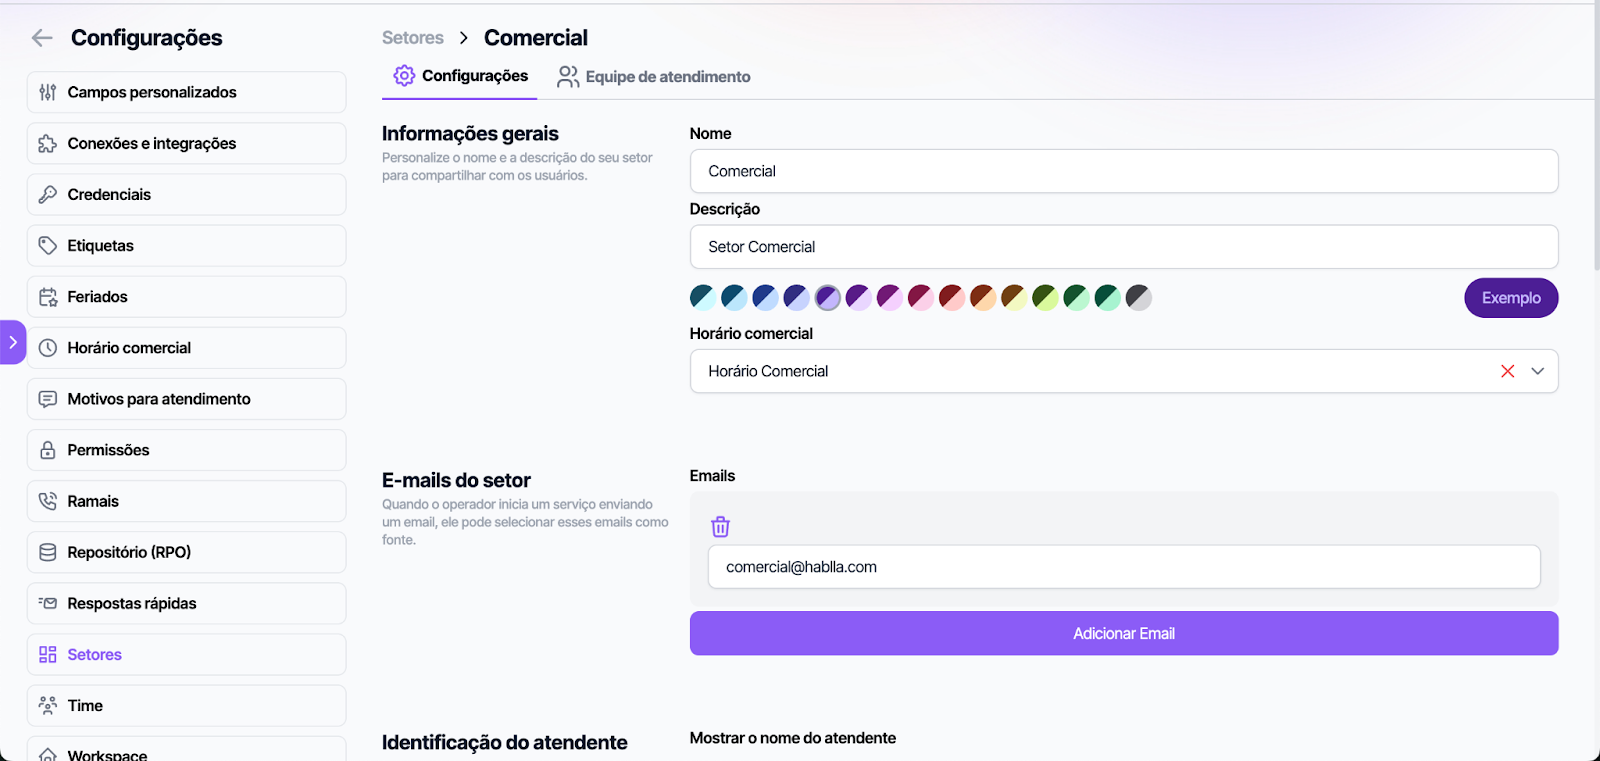This screenshot has width=1600, height=761.
Task: Select the Configurações tab
Action: pyautogui.click(x=460, y=76)
